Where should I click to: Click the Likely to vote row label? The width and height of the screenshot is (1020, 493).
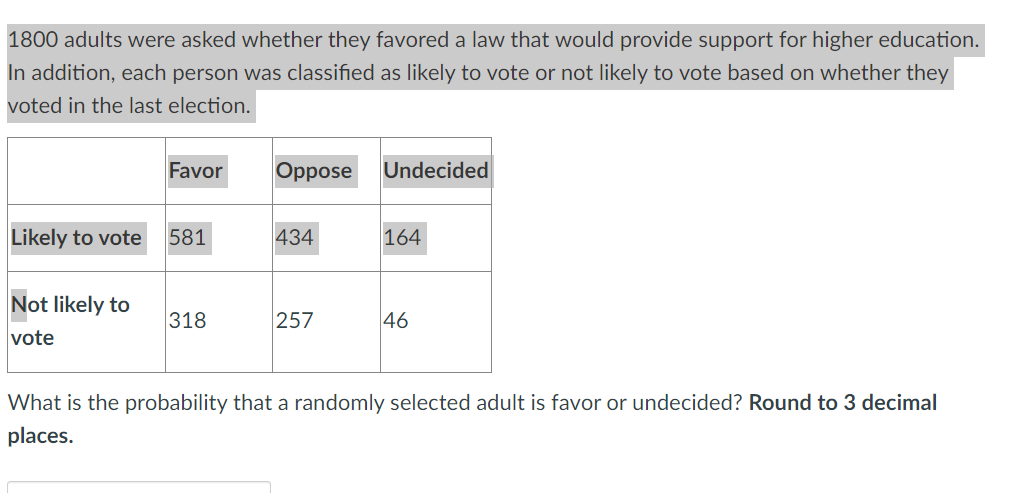tap(76, 238)
